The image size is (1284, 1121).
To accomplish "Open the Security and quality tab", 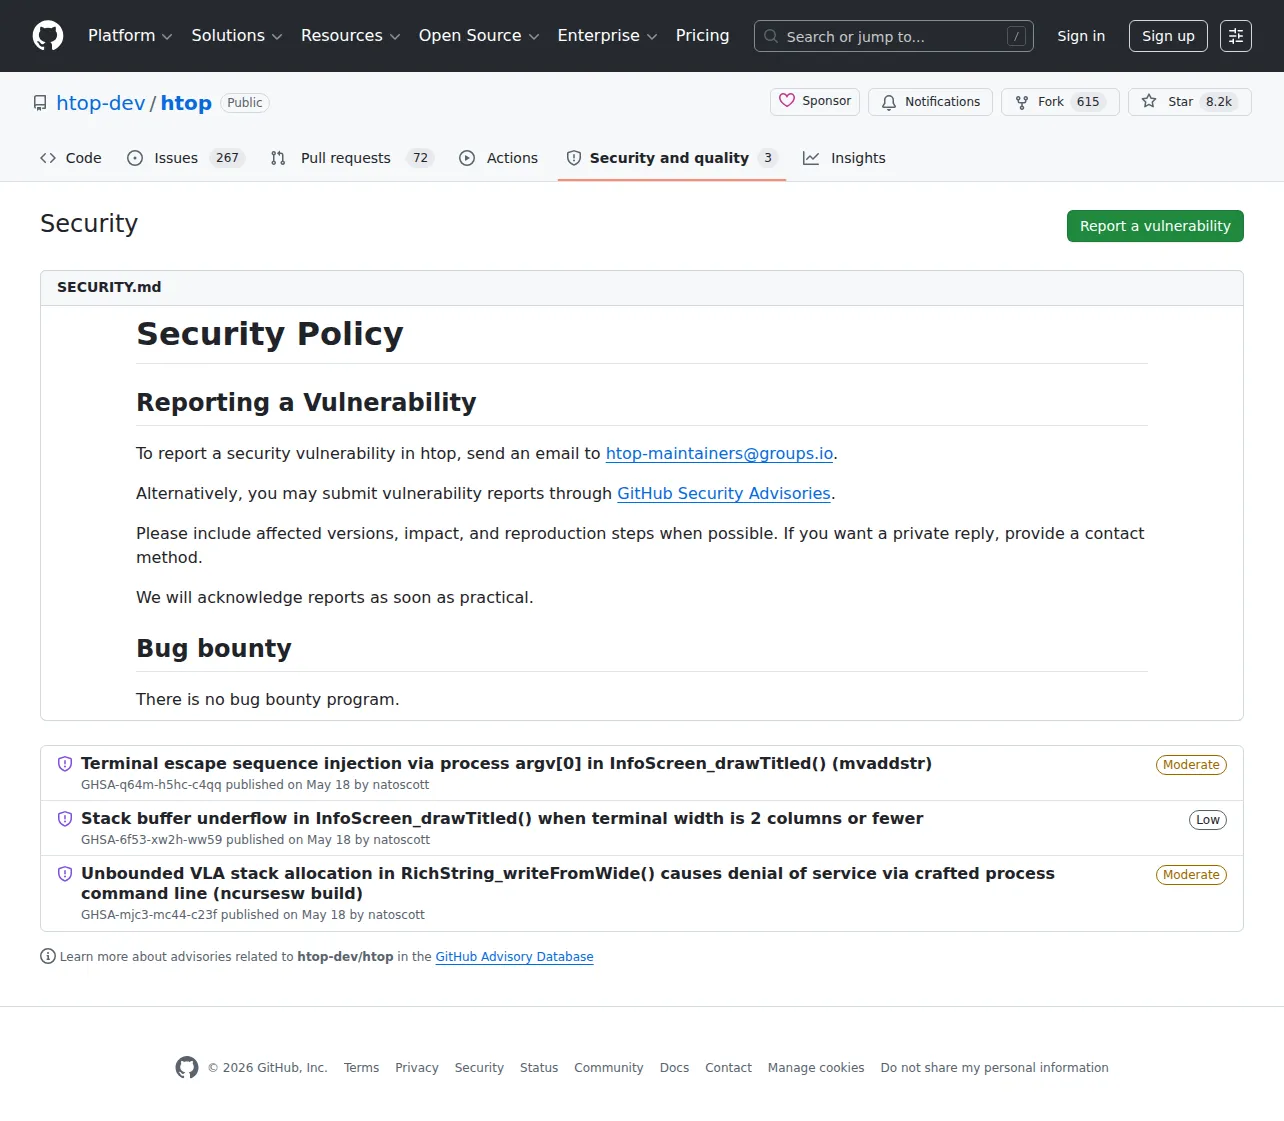I will [672, 158].
